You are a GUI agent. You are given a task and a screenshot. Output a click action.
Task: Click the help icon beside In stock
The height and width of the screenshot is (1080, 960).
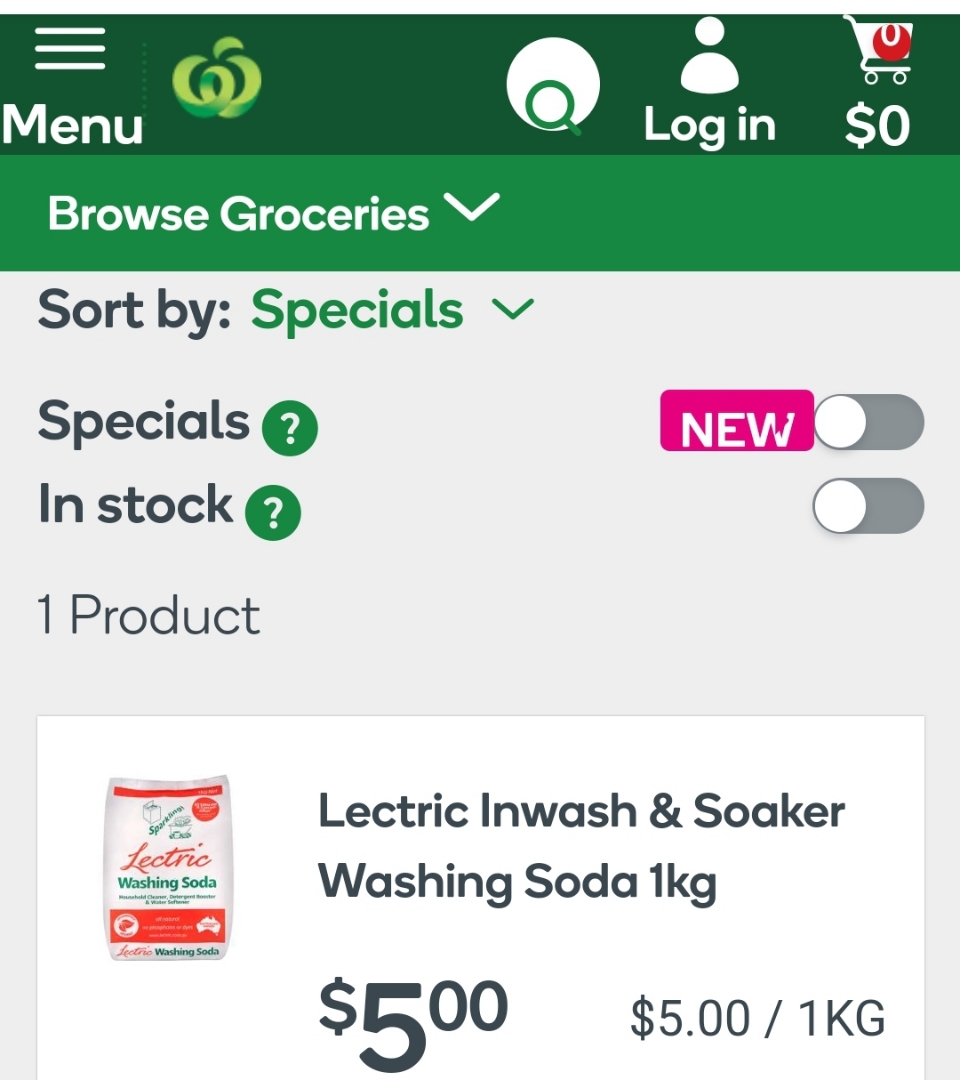(x=273, y=512)
